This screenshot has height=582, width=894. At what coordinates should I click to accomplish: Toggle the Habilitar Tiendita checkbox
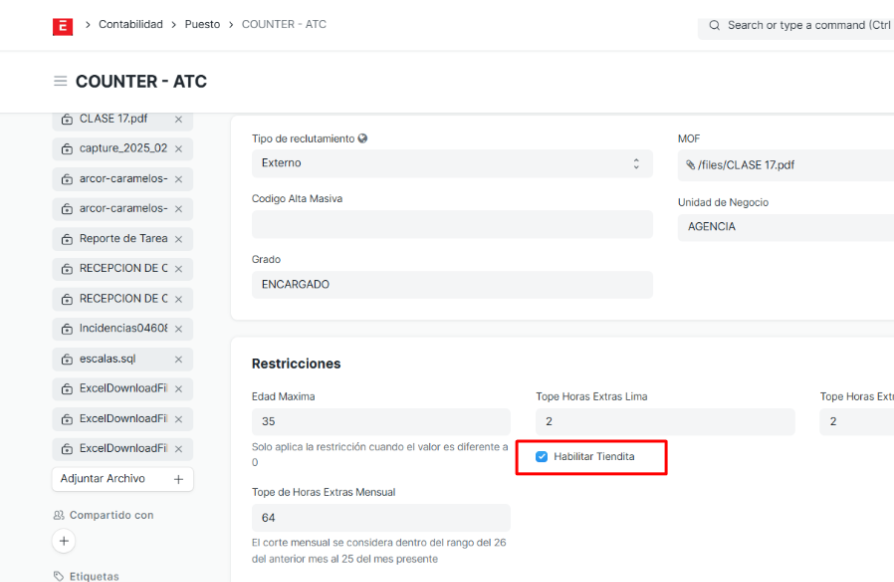click(x=542, y=457)
